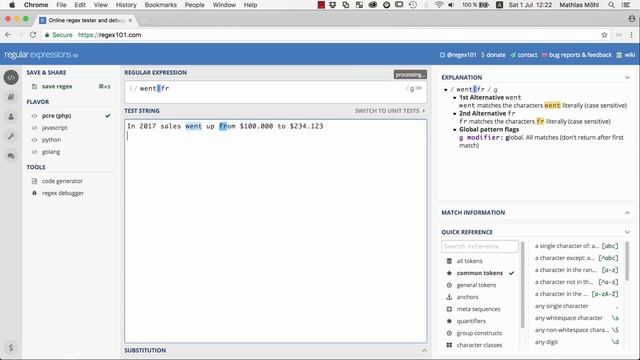Open the @regex101 Twitter link
Image resolution: width=640 pixels, height=360 pixels.
(458, 55)
